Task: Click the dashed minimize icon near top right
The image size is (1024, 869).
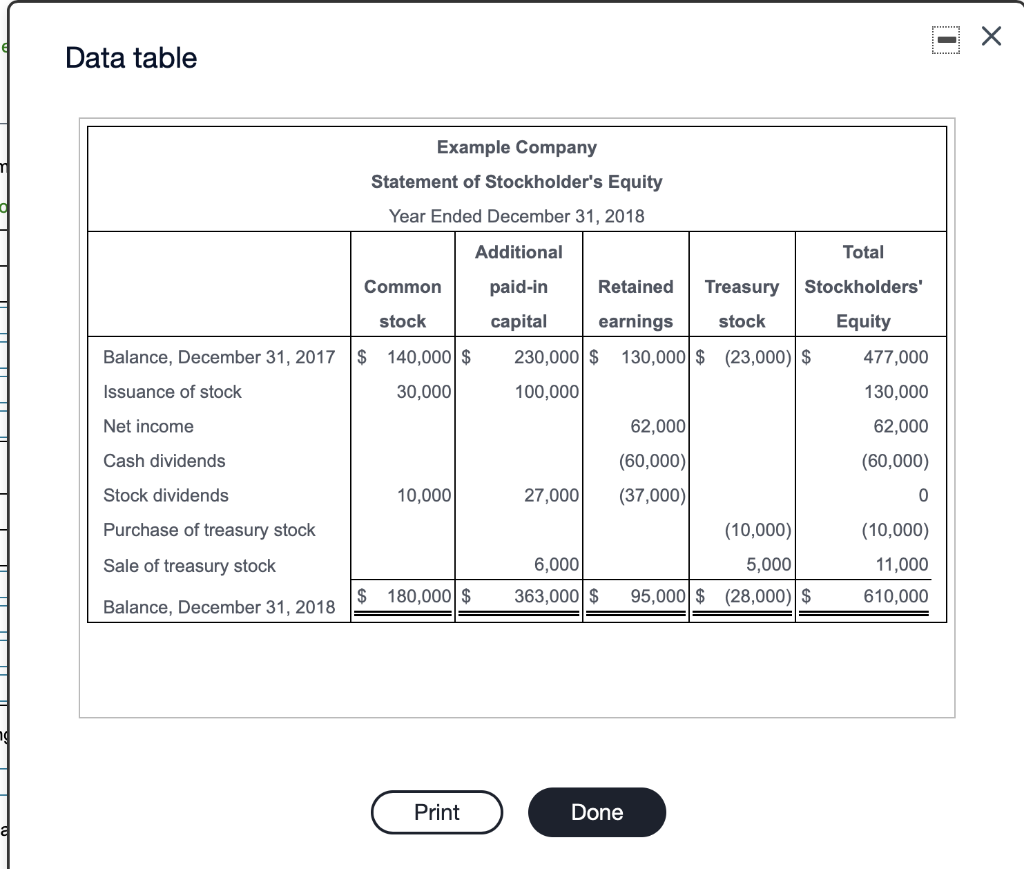Action: coord(944,36)
